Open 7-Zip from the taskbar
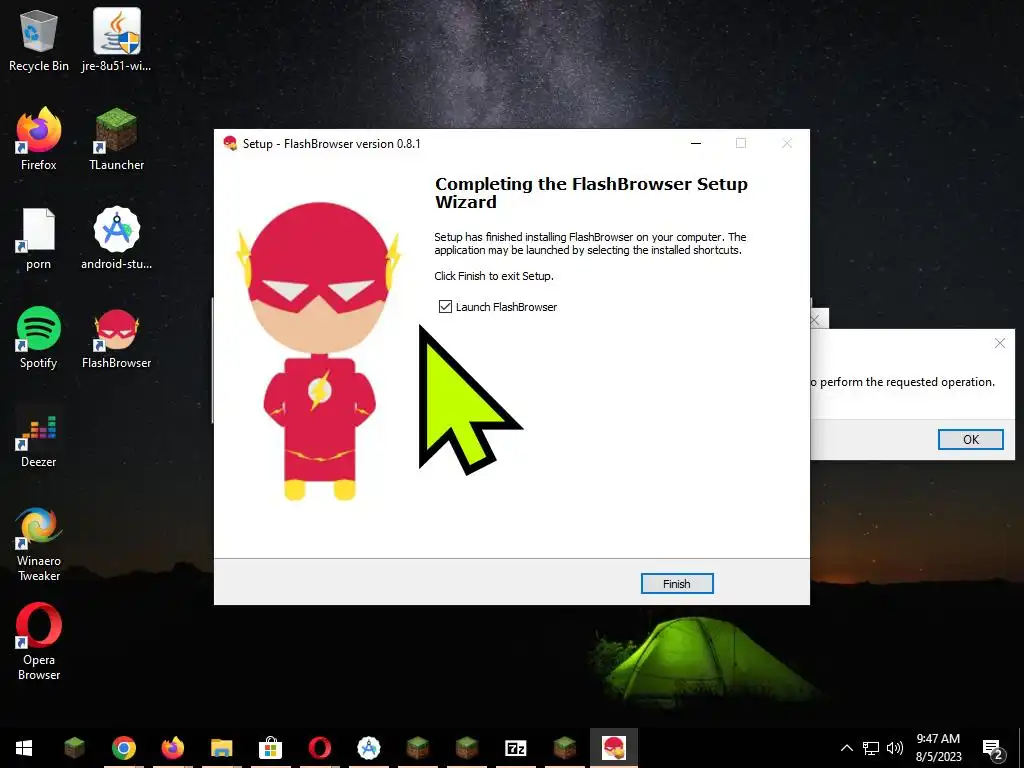1024x768 pixels. 515,748
